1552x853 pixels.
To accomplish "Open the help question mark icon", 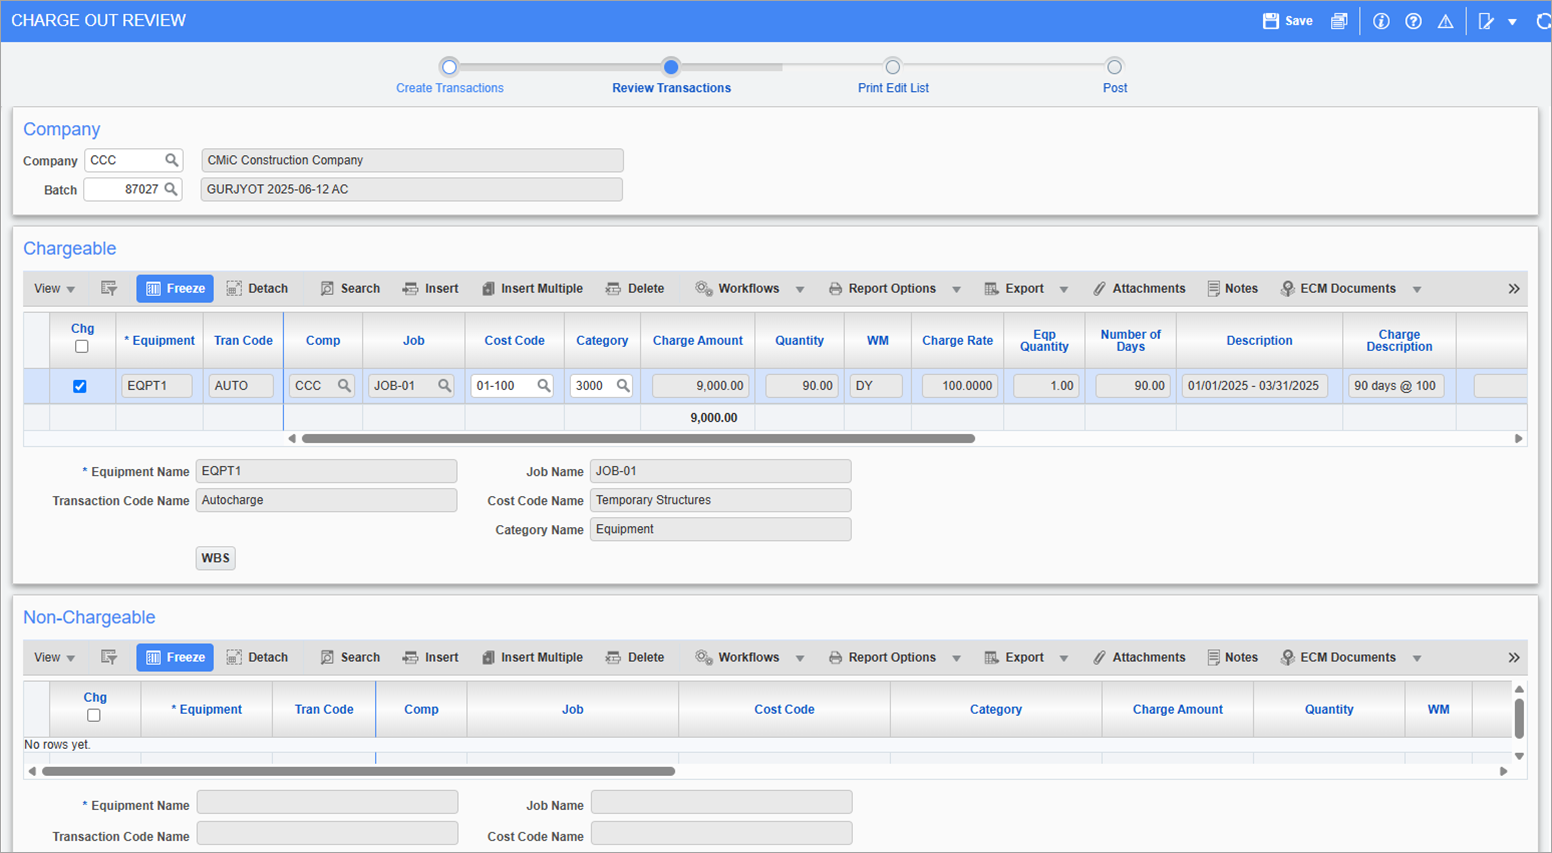I will [x=1413, y=21].
